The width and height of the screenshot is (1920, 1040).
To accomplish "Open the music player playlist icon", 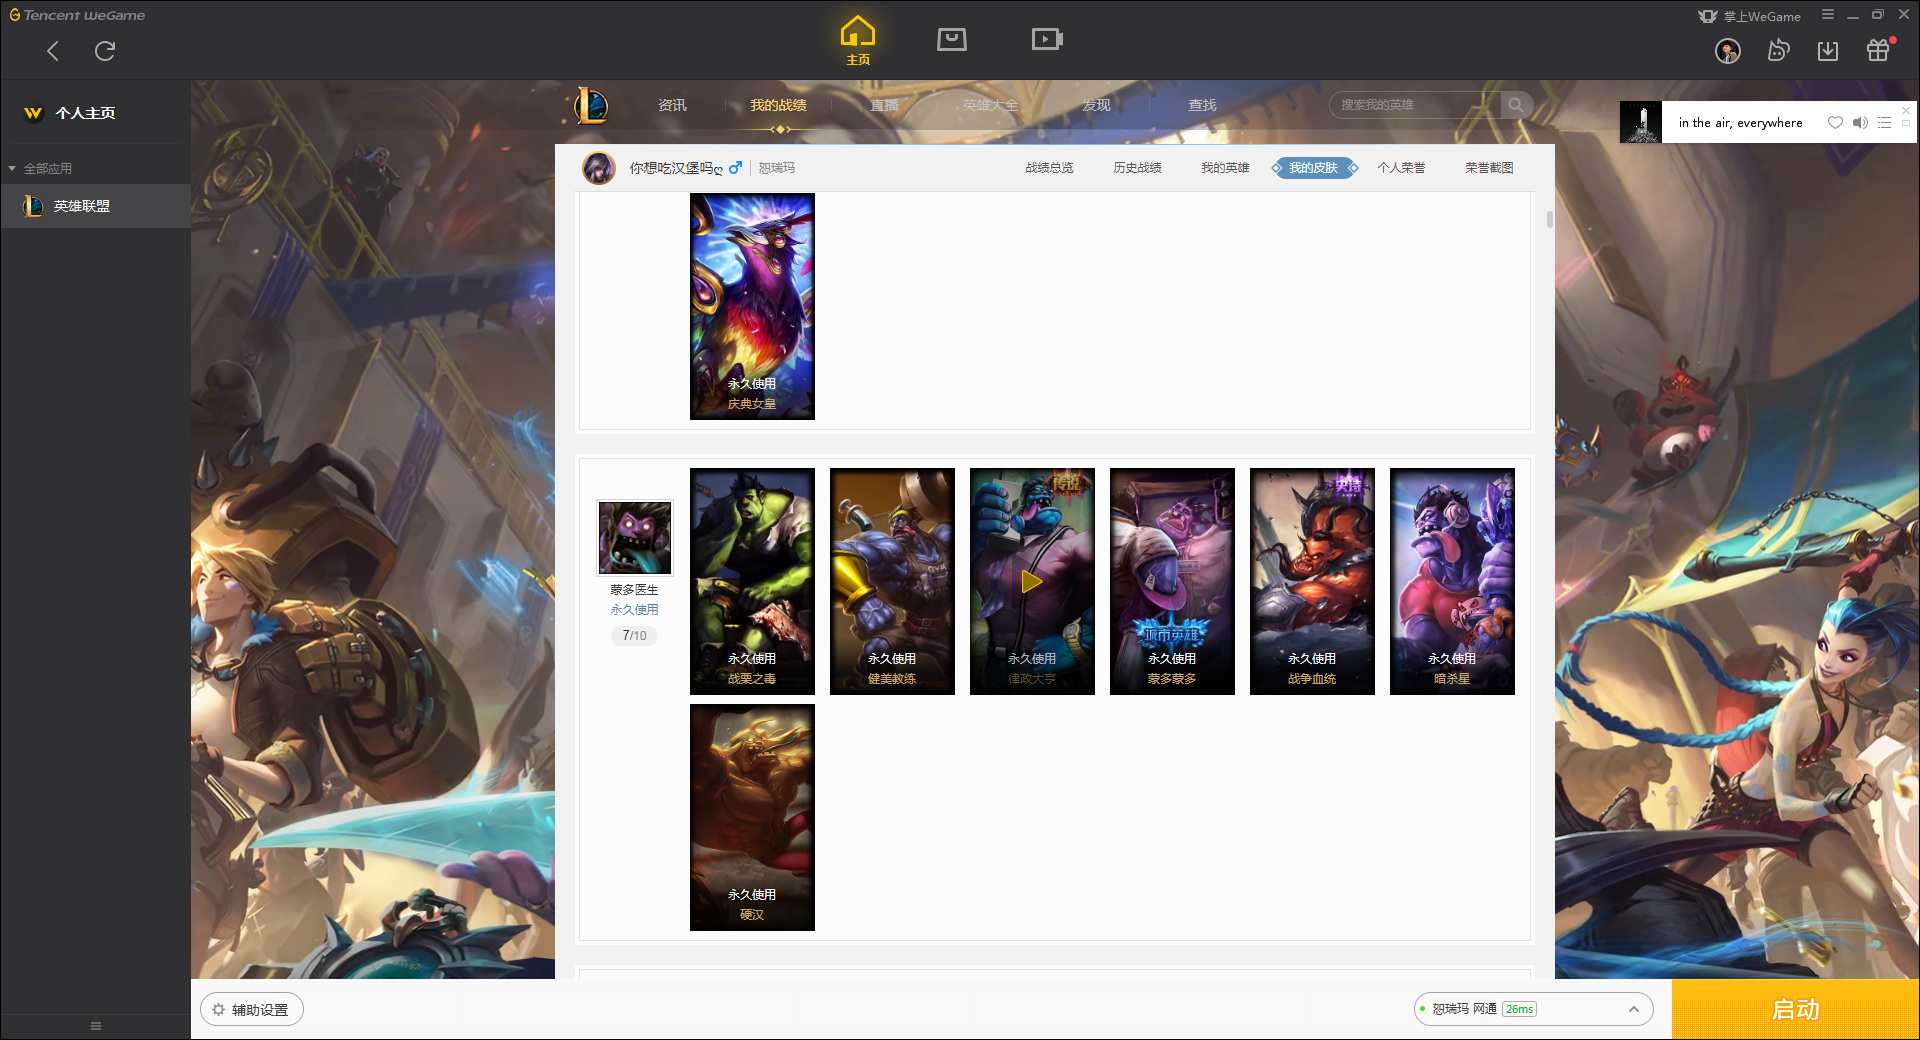I will click(1884, 123).
